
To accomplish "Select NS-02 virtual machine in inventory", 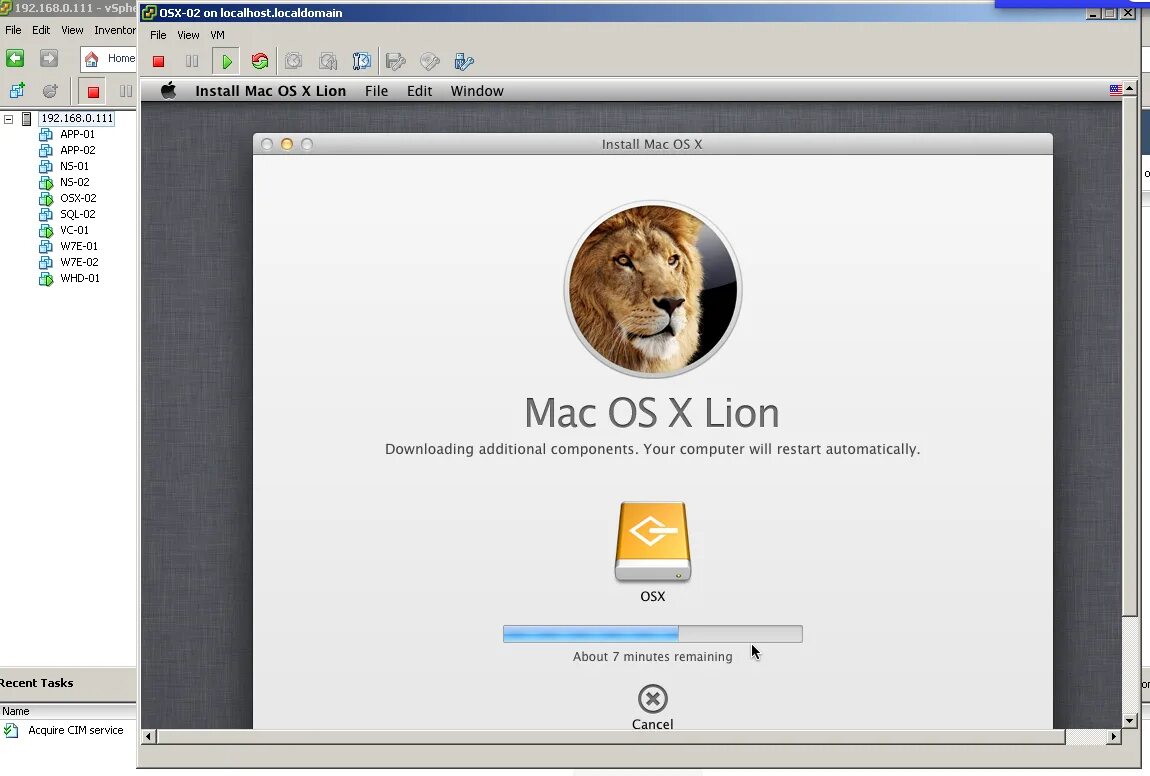I will (75, 183).
